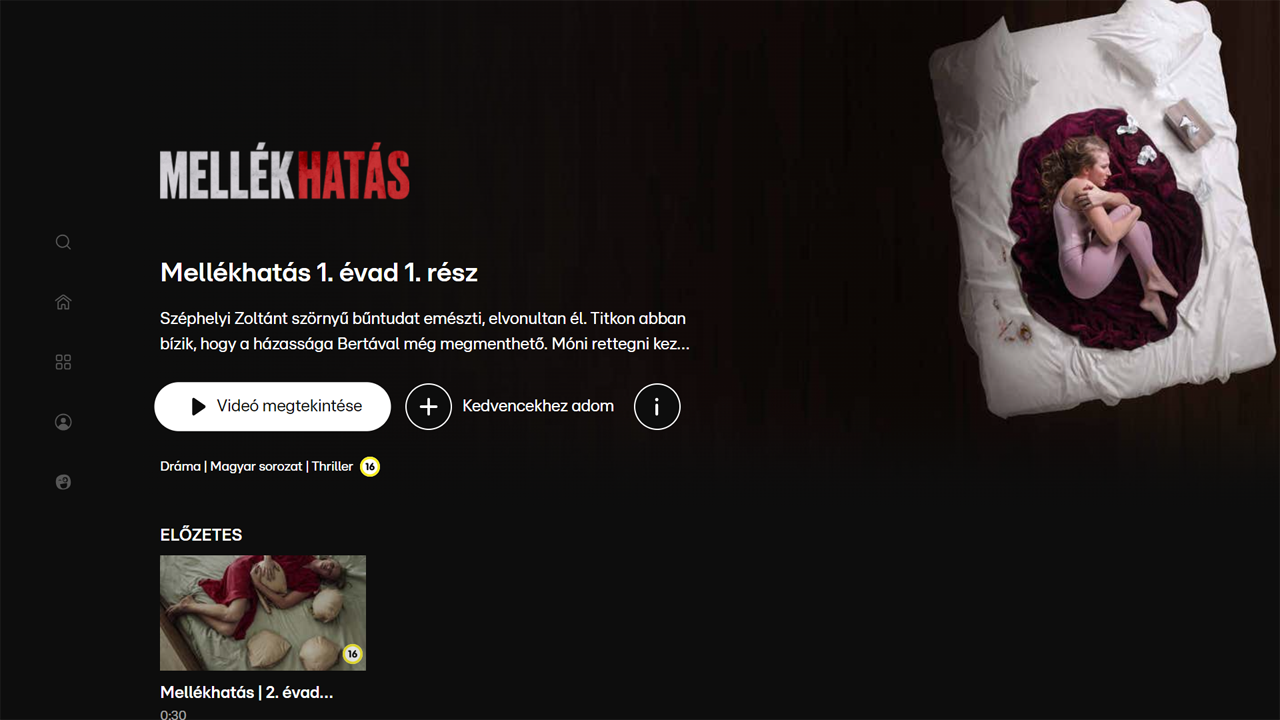Click the Kedvencekhez adom label
Screen dimensions: 1280x720
tap(538, 406)
